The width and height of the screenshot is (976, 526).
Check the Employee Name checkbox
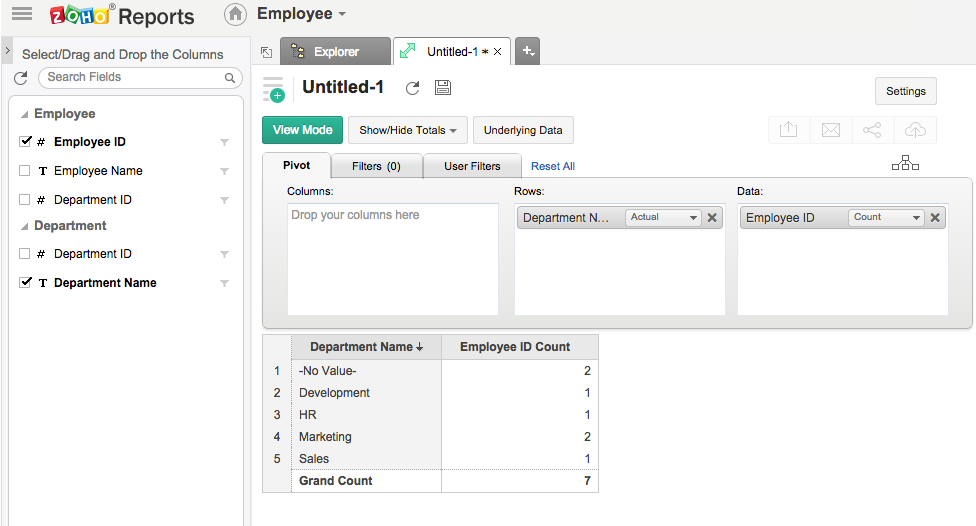[25, 171]
